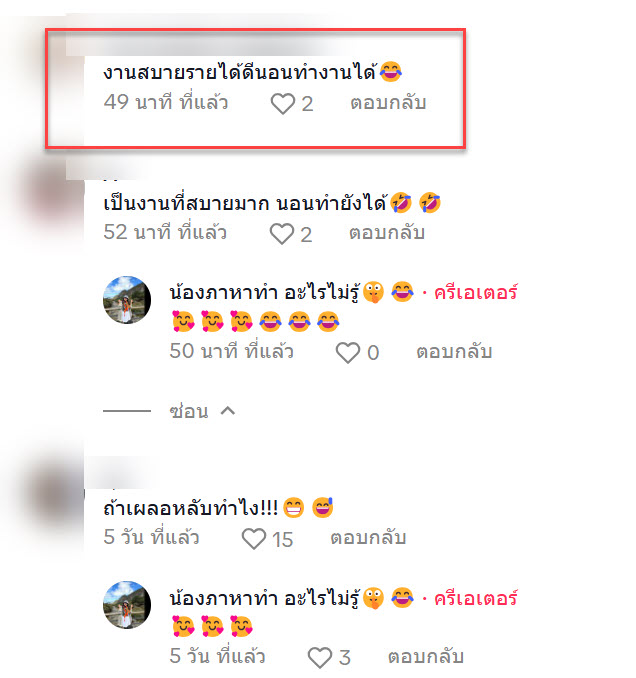The width and height of the screenshot is (636, 678).
Task: Open the น้องภาหาทำ username on the lower reply
Action: coord(264,598)
